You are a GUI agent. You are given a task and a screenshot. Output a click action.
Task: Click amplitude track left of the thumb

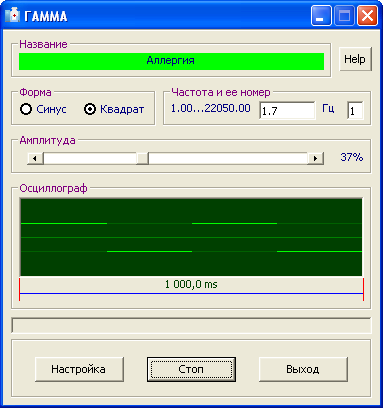click(90, 158)
